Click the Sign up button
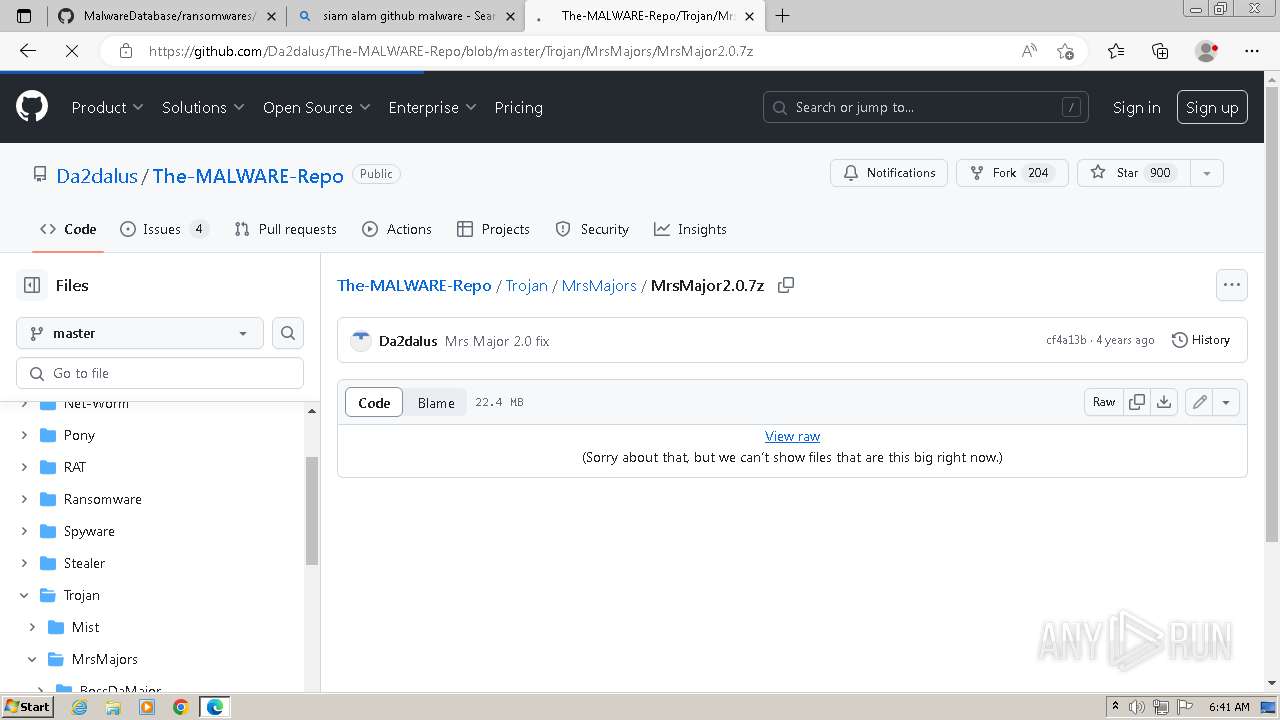 [1212, 107]
